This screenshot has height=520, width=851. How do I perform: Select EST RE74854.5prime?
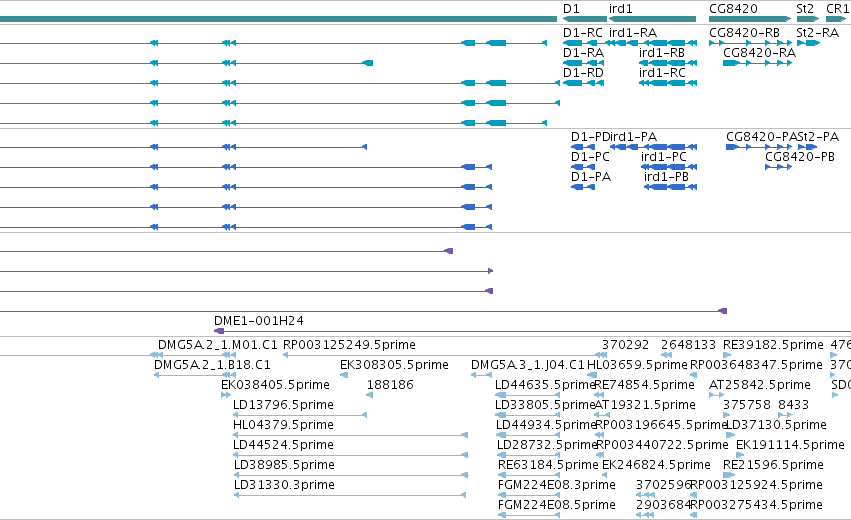pos(645,385)
